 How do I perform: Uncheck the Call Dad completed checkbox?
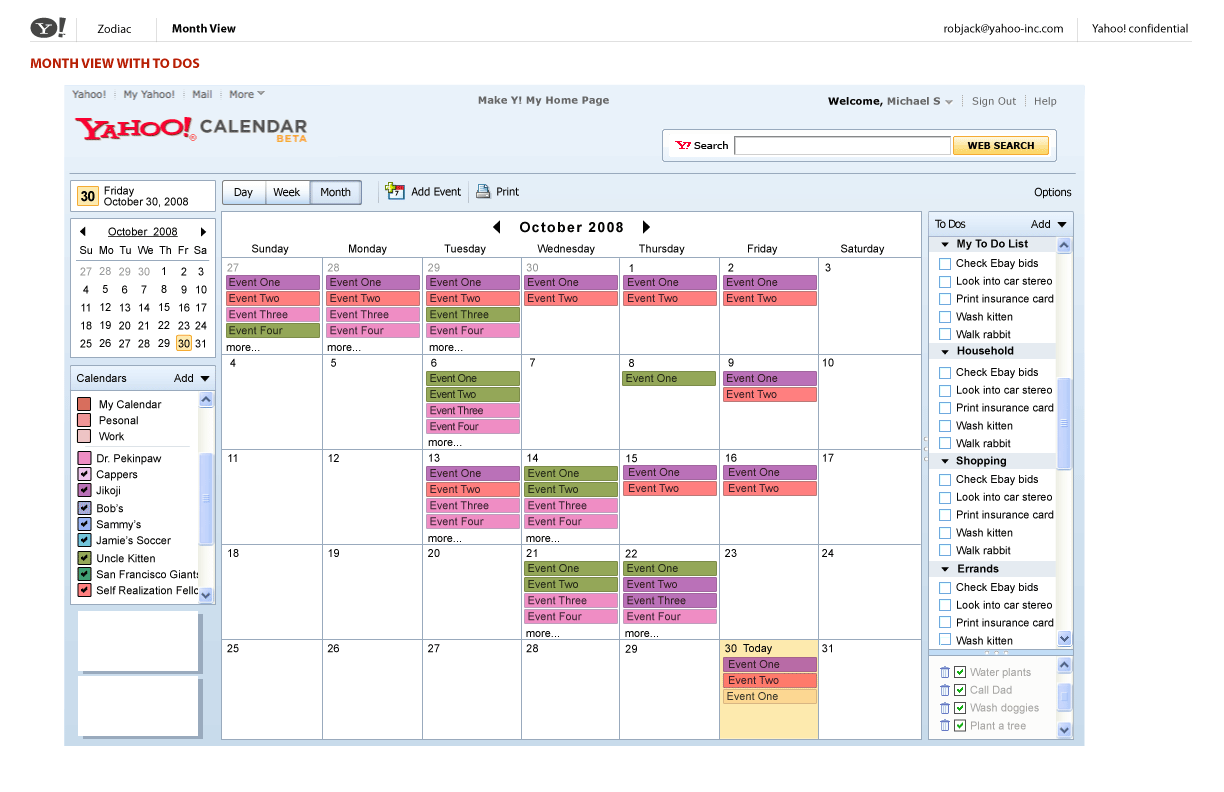pyautogui.click(x=960, y=690)
